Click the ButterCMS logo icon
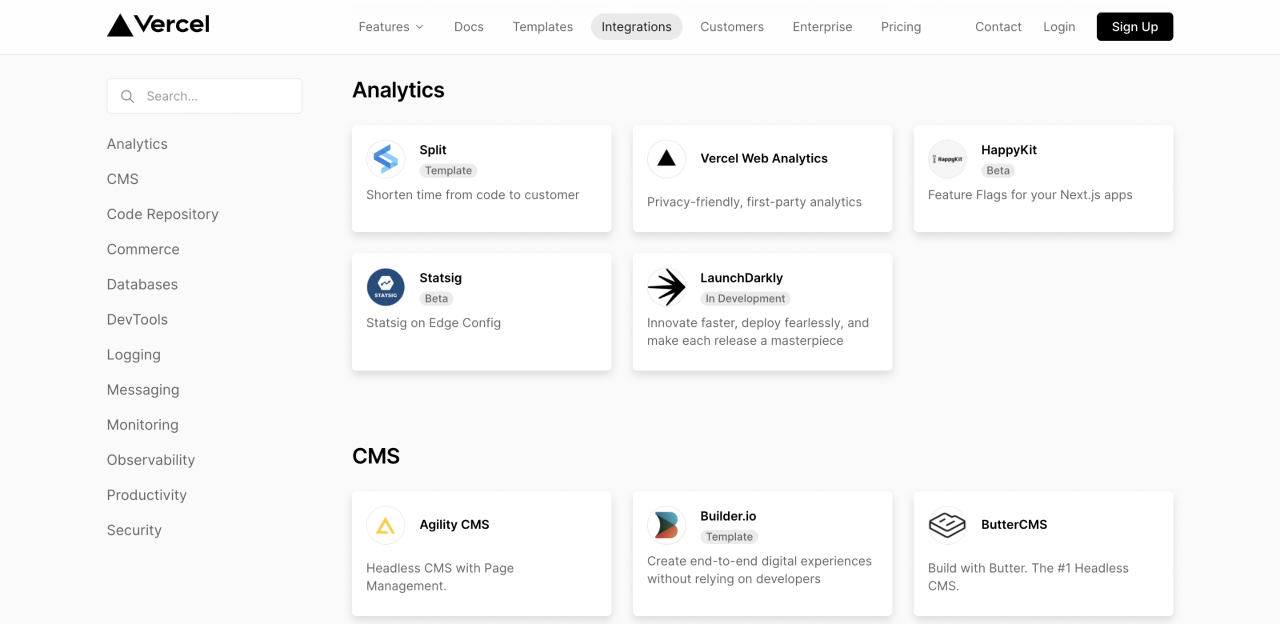 coord(948,525)
